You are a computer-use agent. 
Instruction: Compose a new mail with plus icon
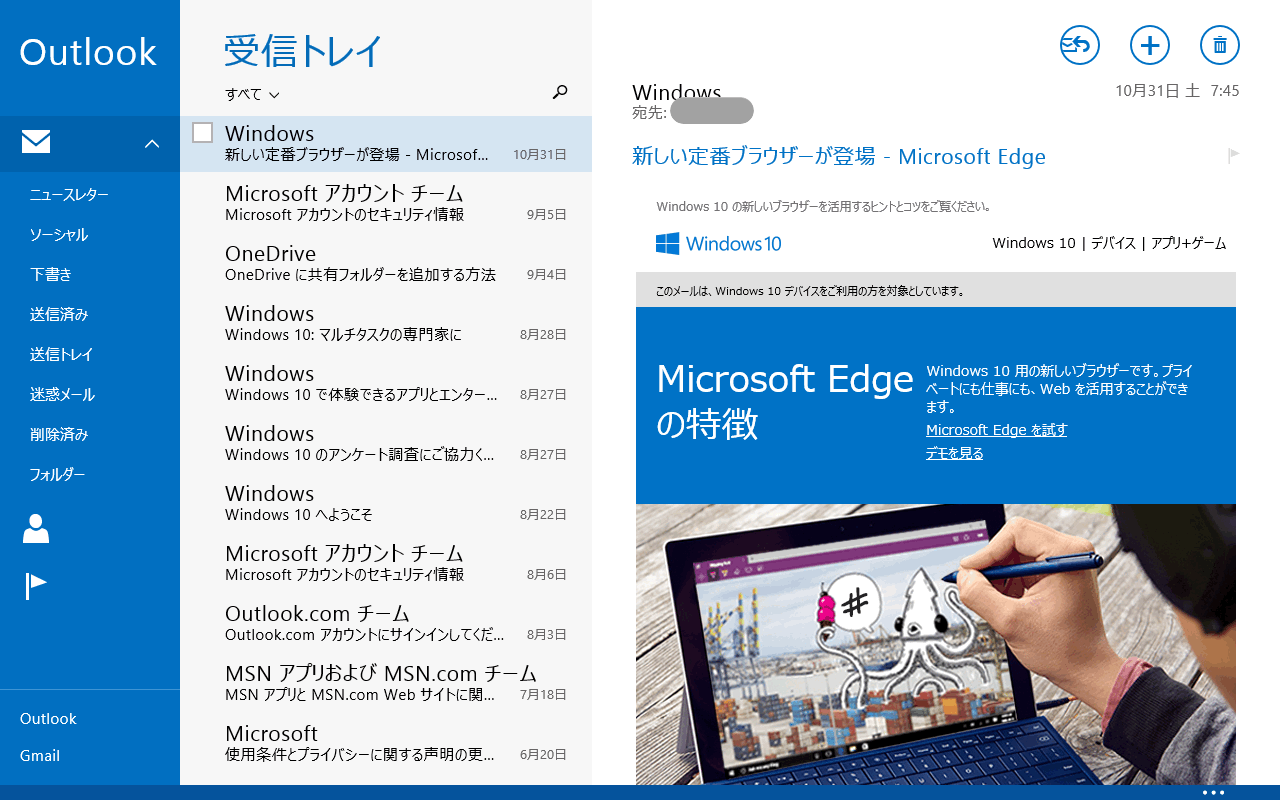[1149, 45]
